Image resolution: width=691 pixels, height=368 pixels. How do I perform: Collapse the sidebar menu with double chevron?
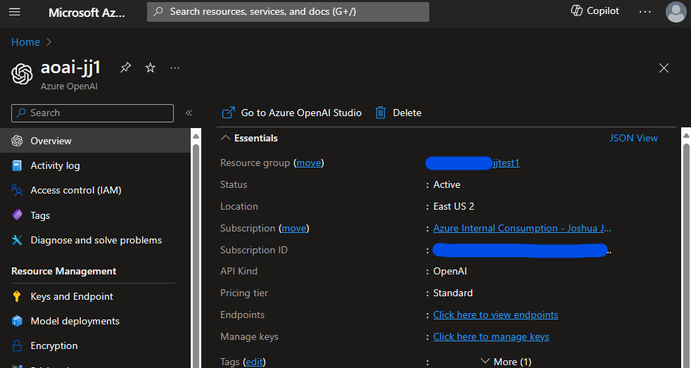[x=189, y=113]
